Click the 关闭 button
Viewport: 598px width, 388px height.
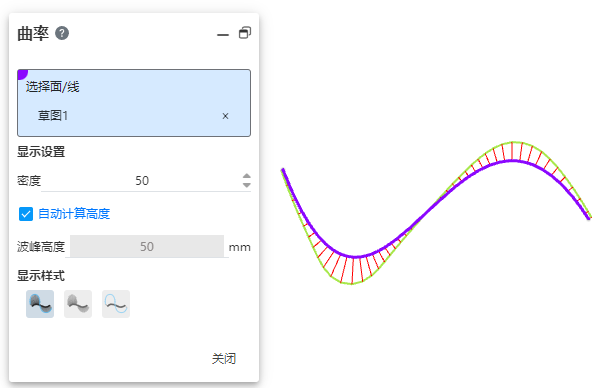224,359
